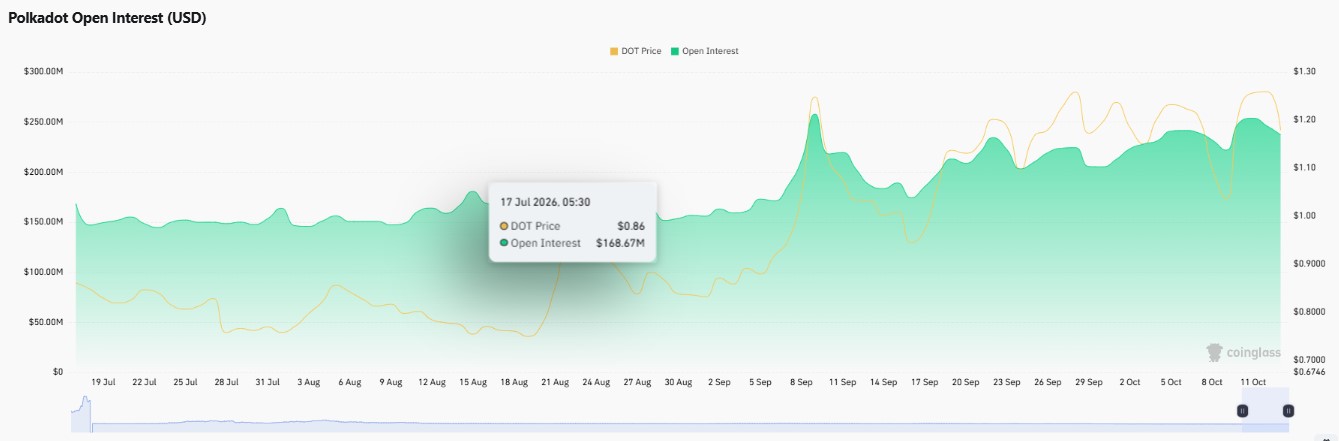Click the $1.10 price axis value
This screenshot has height=441, width=1339.
pos(1304,168)
